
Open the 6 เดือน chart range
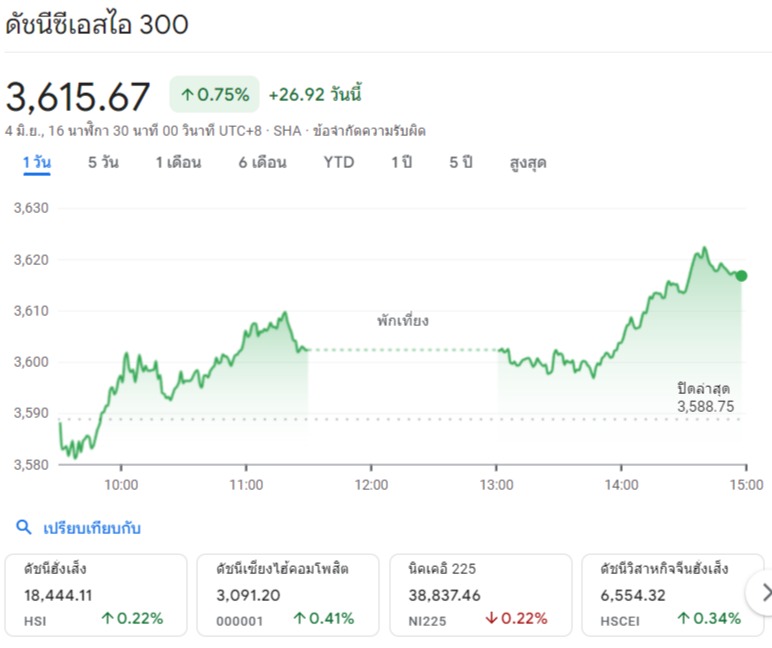point(262,162)
